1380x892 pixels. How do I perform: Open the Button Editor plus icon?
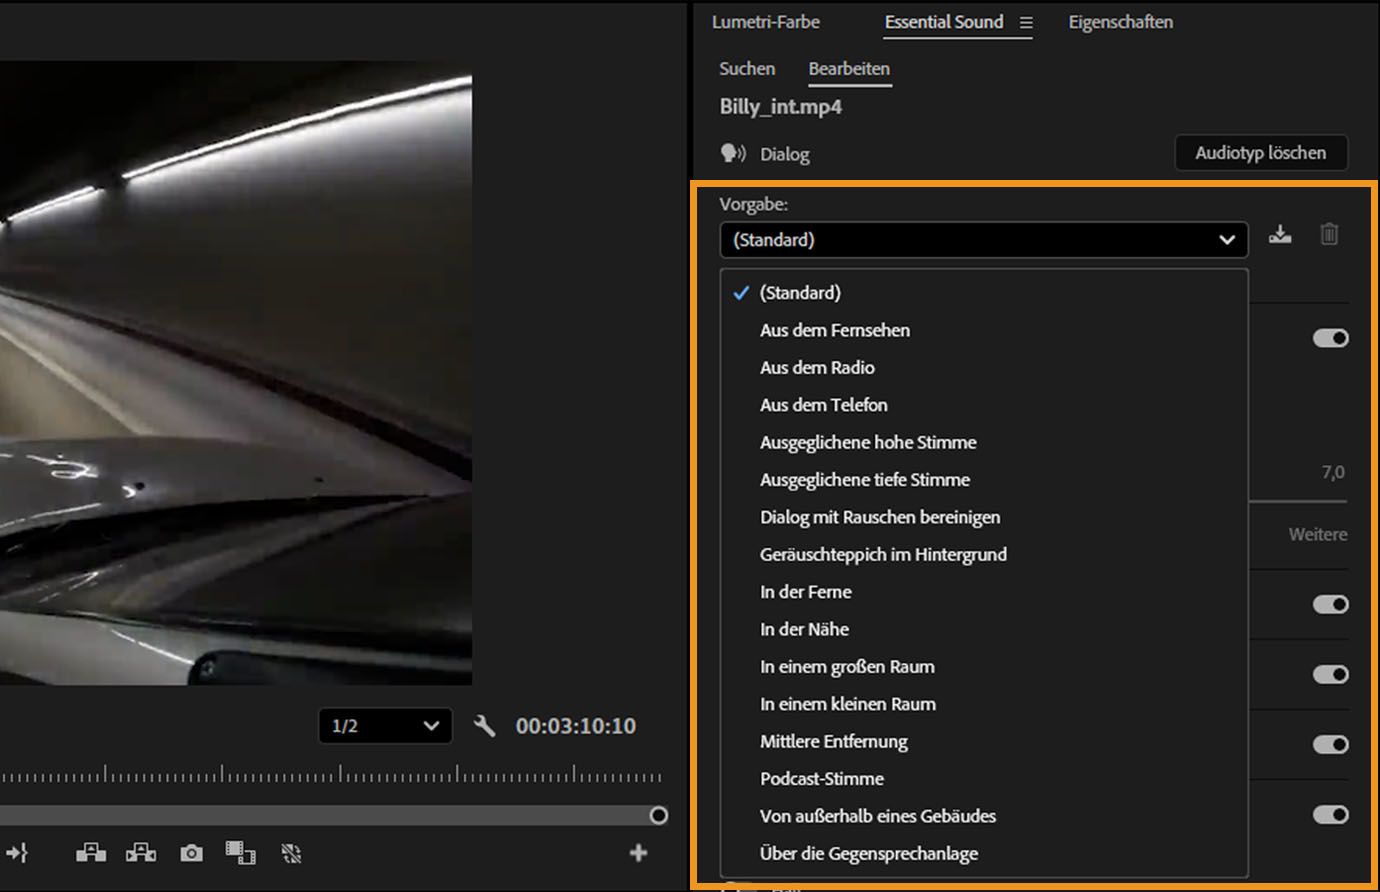(638, 853)
